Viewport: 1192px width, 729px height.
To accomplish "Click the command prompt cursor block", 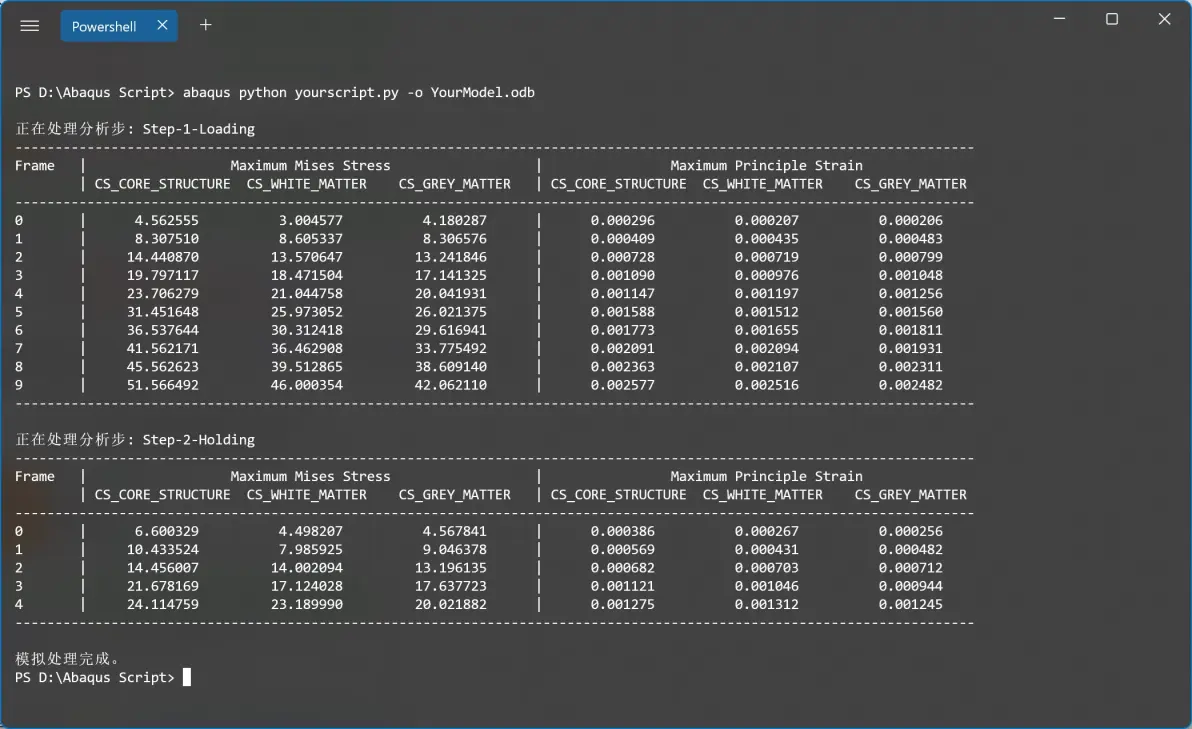I will (x=187, y=677).
